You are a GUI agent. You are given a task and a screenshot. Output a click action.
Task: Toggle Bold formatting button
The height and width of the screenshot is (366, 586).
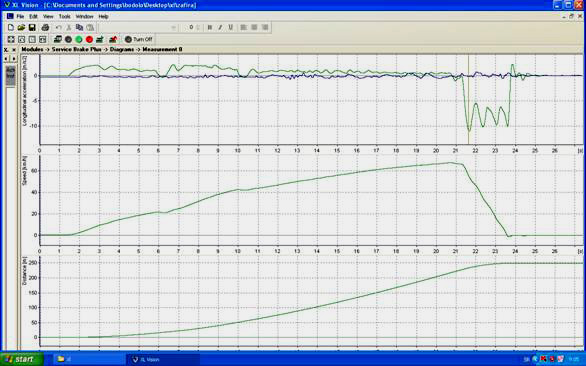(x=210, y=27)
